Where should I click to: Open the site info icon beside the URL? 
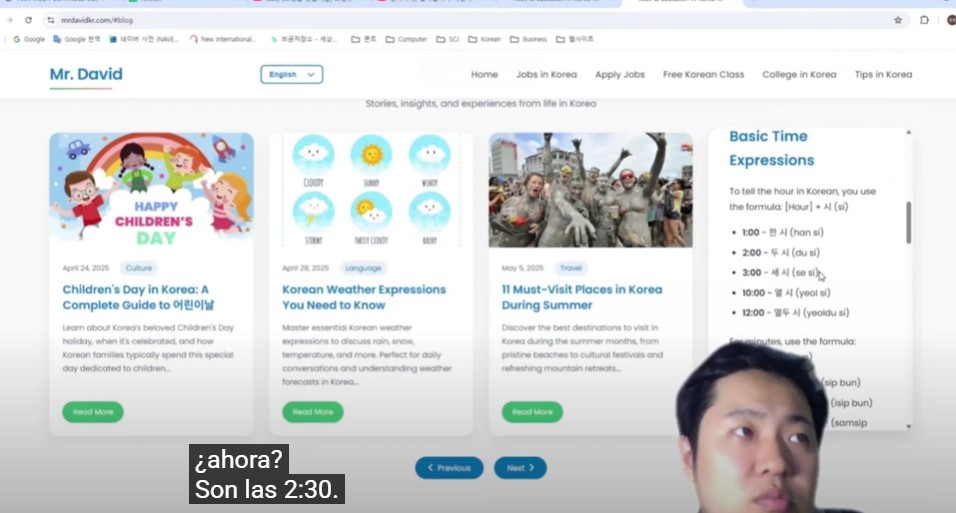50,20
